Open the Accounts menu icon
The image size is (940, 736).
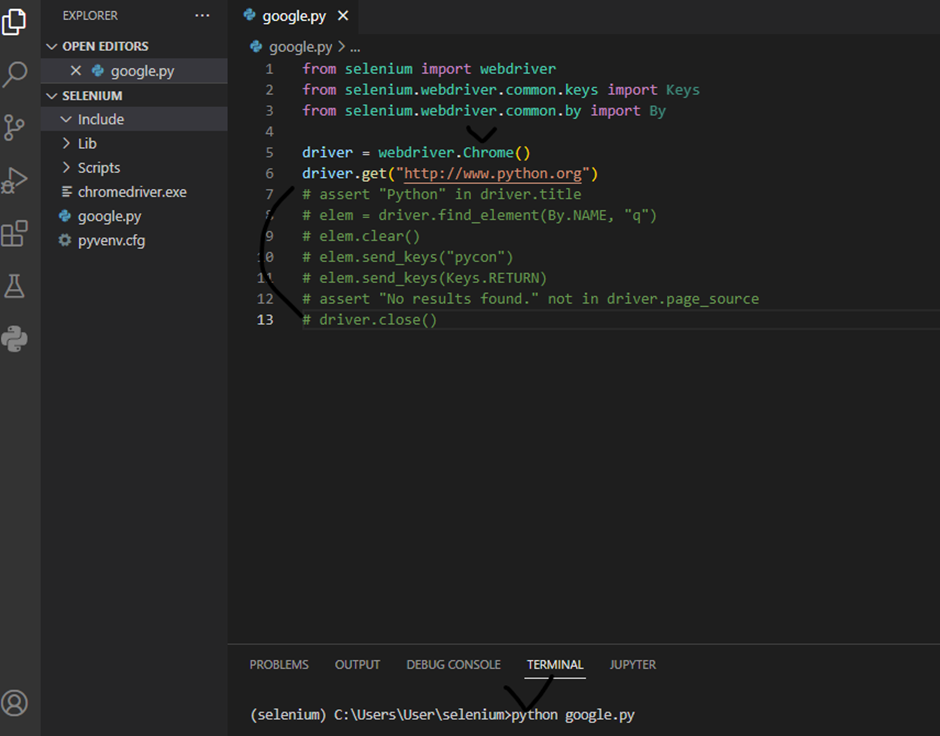[x=14, y=703]
